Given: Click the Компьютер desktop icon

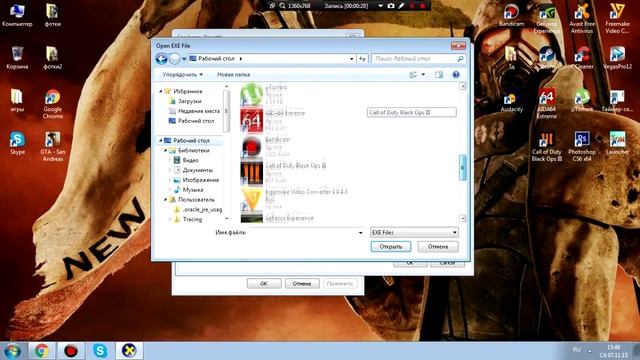Looking at the screenshot, I should [17, 16].
